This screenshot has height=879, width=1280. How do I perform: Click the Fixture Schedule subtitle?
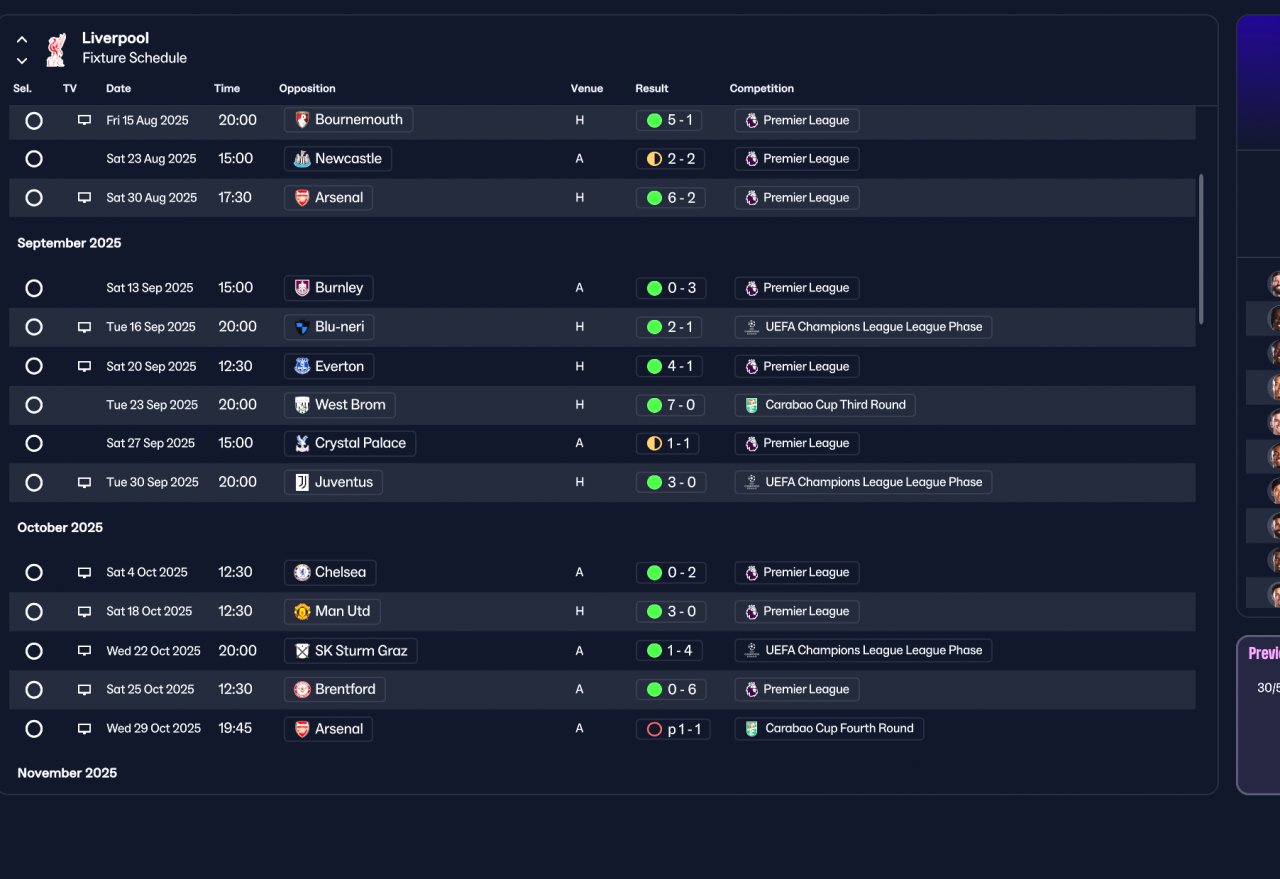tap(135, 58)
